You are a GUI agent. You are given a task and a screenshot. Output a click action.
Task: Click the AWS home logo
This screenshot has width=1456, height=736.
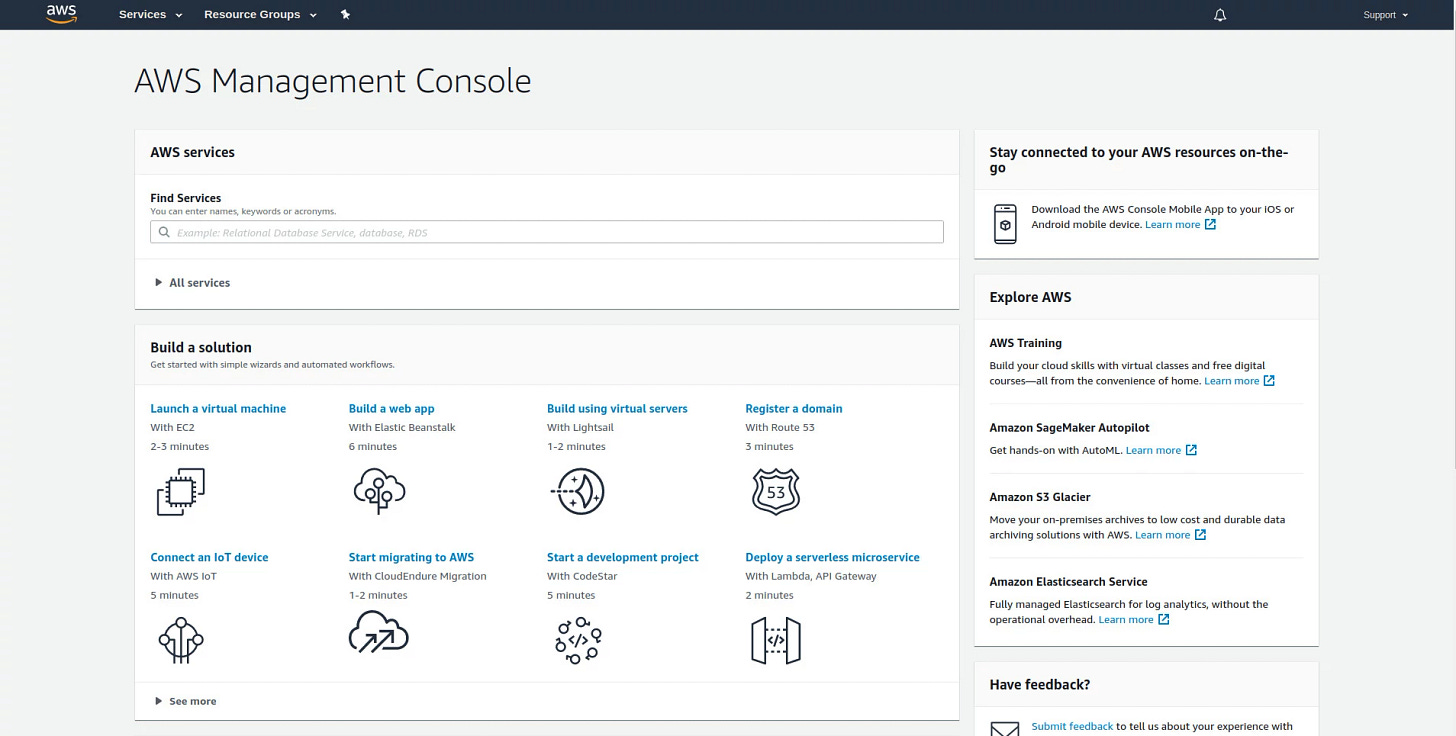tap(60, 14)
